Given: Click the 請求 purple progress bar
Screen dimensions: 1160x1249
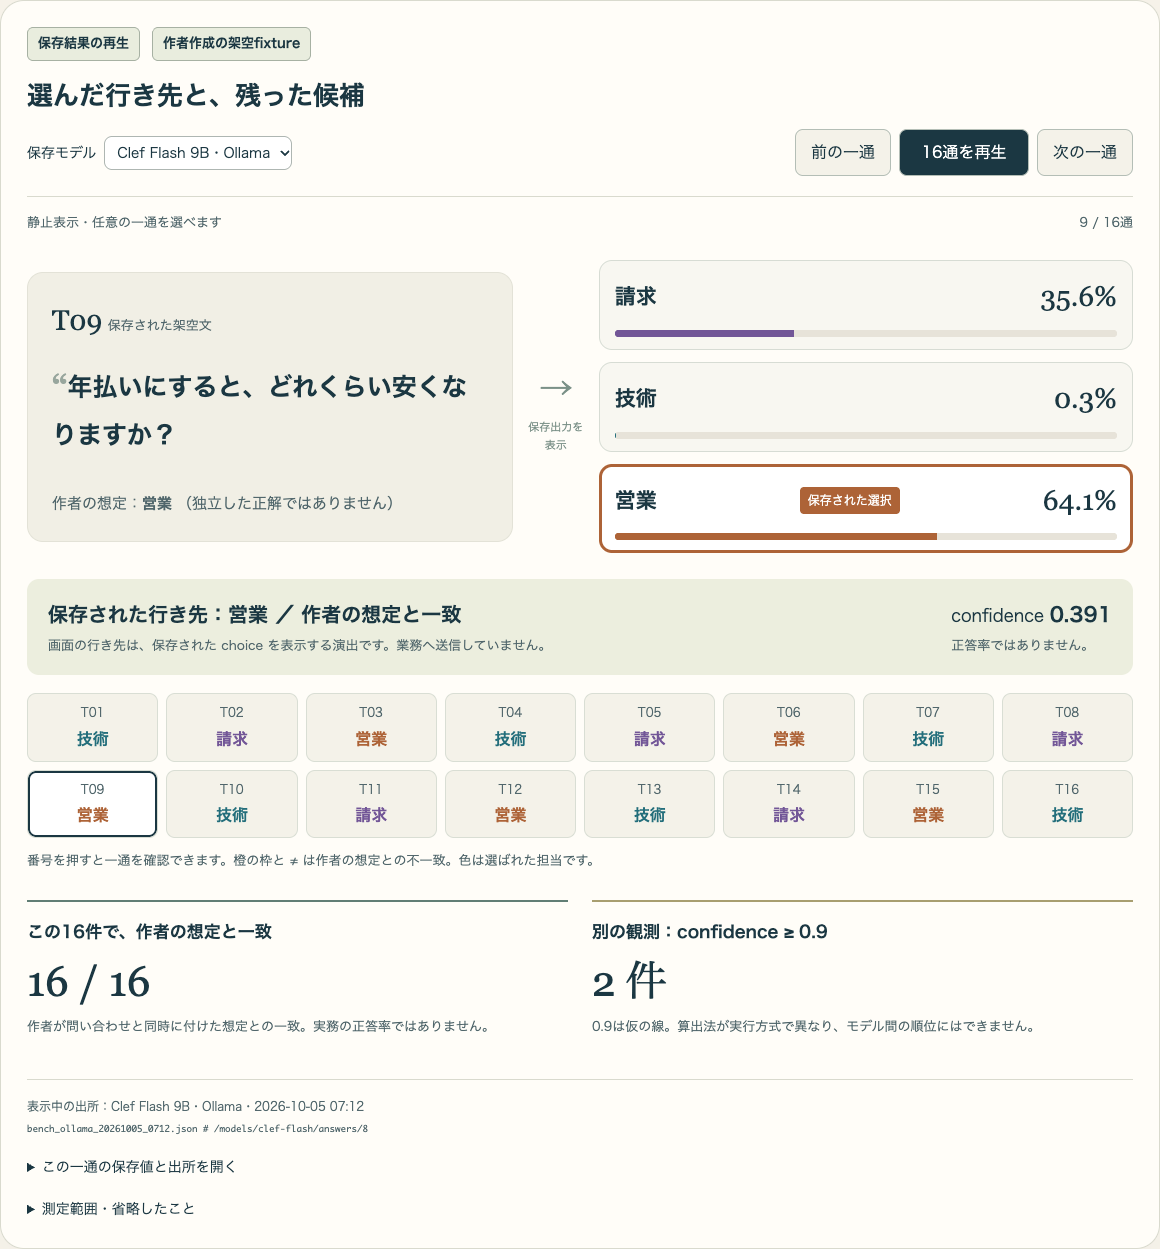Looking at the screenshot, I should coord(866,333).
